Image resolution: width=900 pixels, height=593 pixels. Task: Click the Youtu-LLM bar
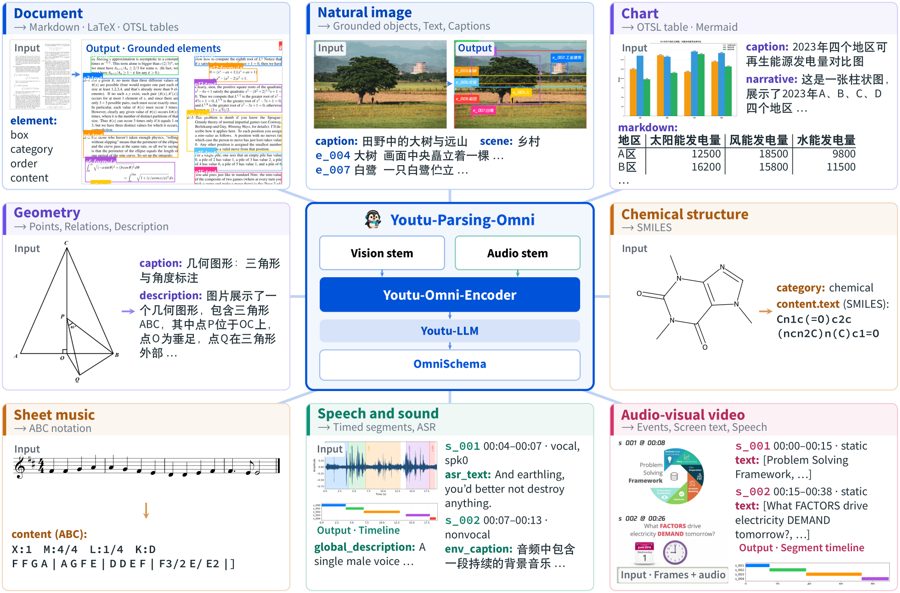tap(449, 331)
